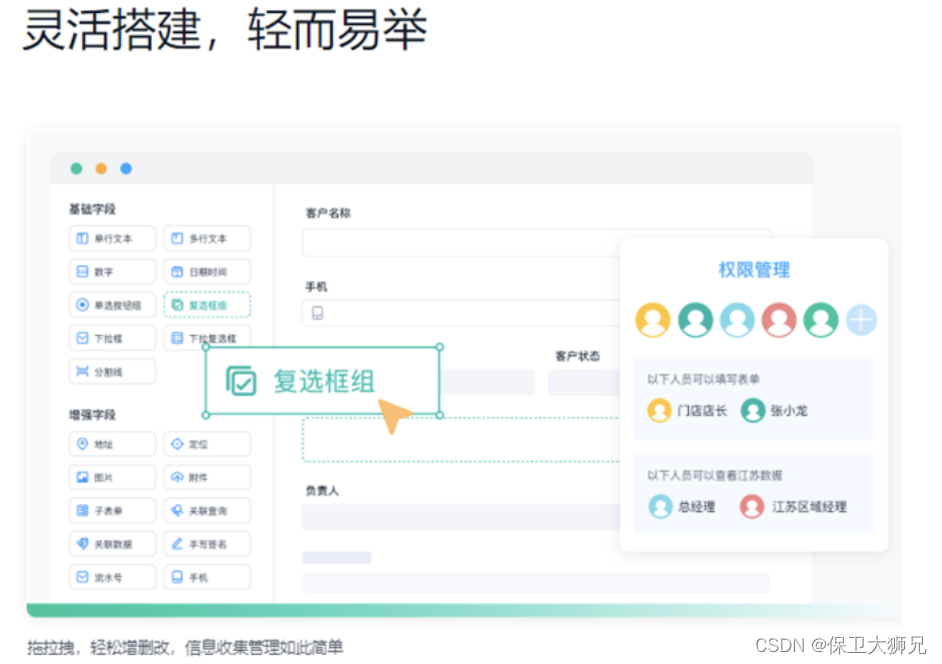Image resolution: width=942 pixels, height=664 pixels.
Task: Add a member with the plus avatar button
Action: click(x=861, y=320)
